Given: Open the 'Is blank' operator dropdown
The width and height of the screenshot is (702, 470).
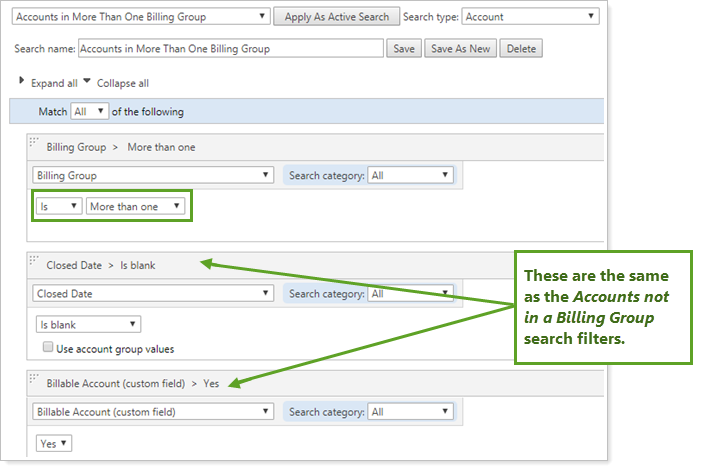Looking at the screenshot, I should [x=87, y=324].
